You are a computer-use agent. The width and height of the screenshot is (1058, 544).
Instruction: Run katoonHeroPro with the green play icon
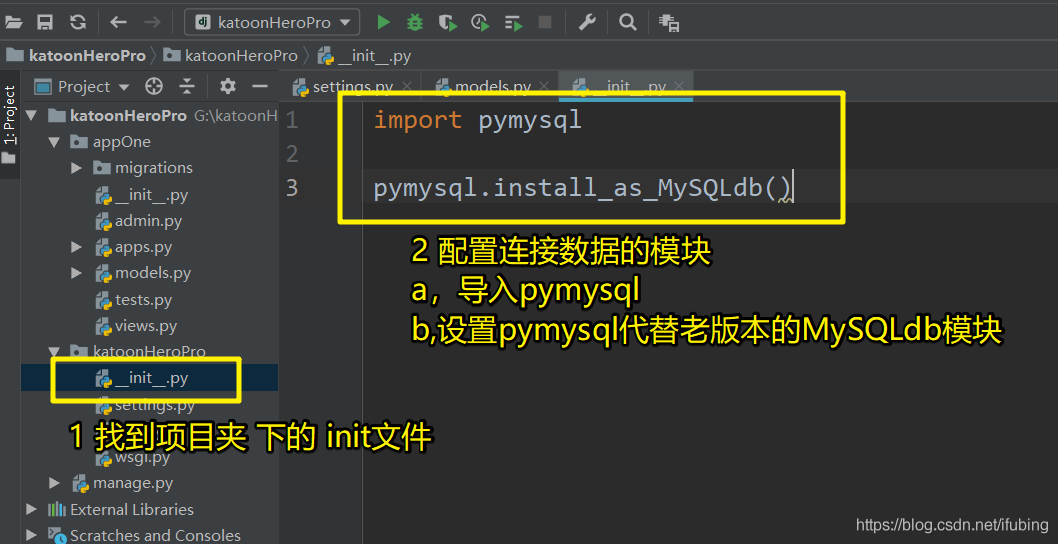pyautogui.click(x=383, y=22)
